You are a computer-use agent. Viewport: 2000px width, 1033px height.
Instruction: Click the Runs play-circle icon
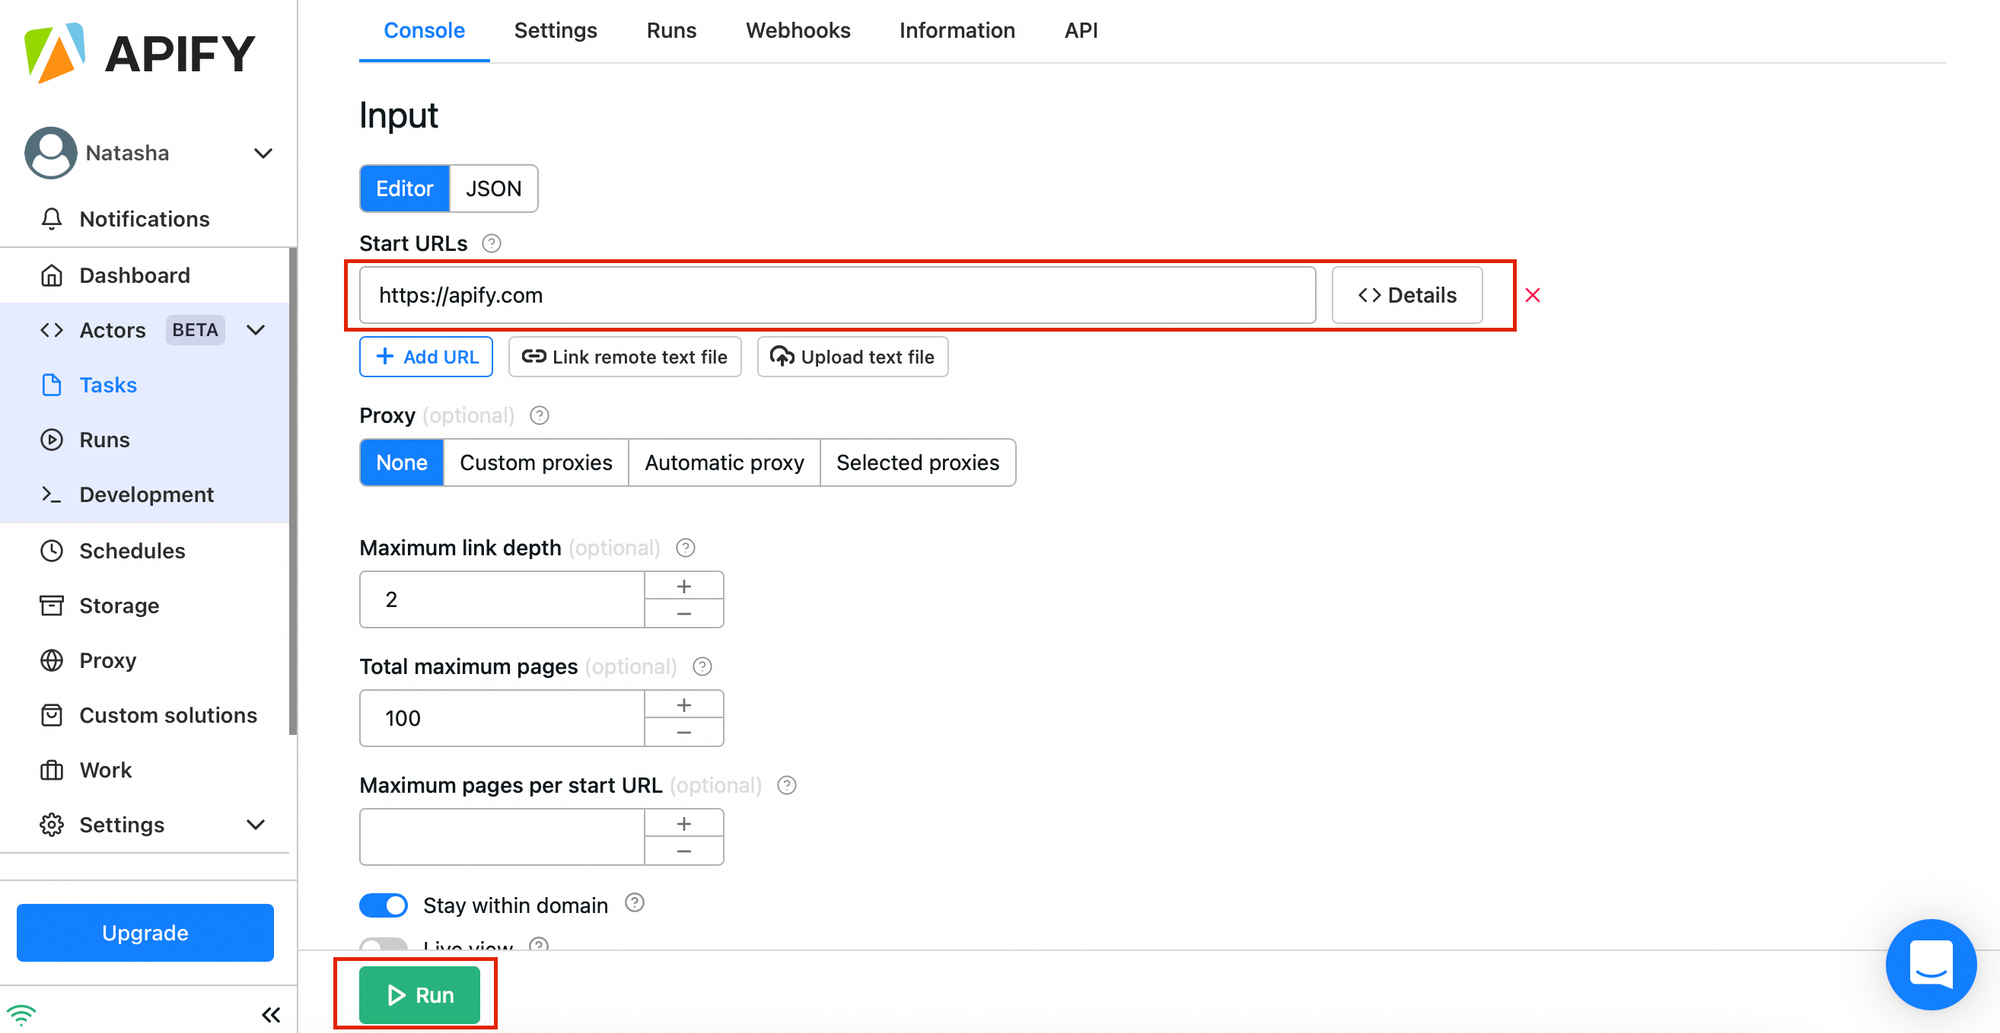[x=52, y=440]
